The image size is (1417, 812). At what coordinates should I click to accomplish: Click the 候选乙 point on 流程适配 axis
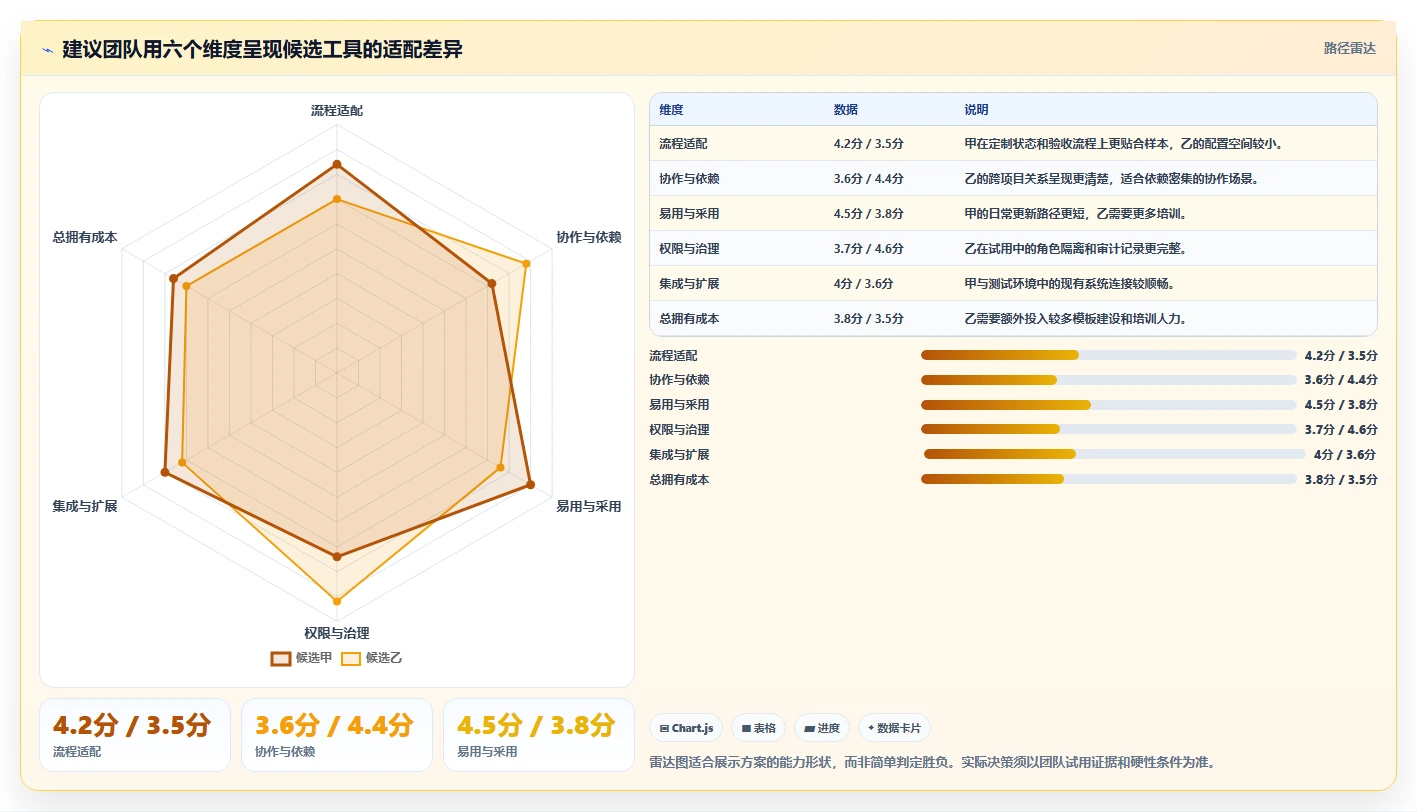pyautogui.click(x=337, y=200)
